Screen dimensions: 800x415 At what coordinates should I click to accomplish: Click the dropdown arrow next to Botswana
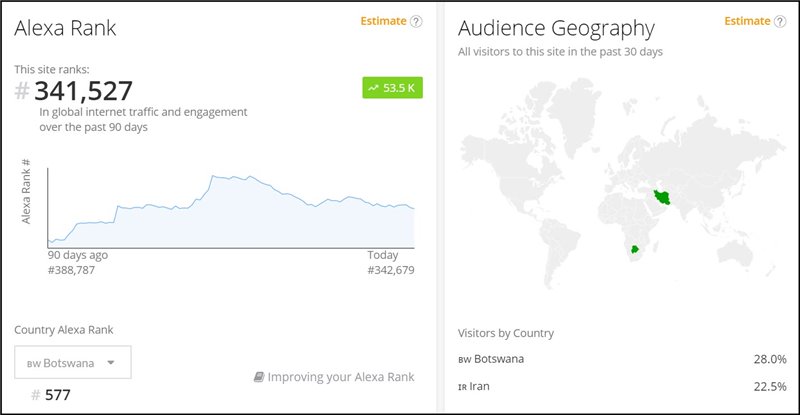click(111, 363)
